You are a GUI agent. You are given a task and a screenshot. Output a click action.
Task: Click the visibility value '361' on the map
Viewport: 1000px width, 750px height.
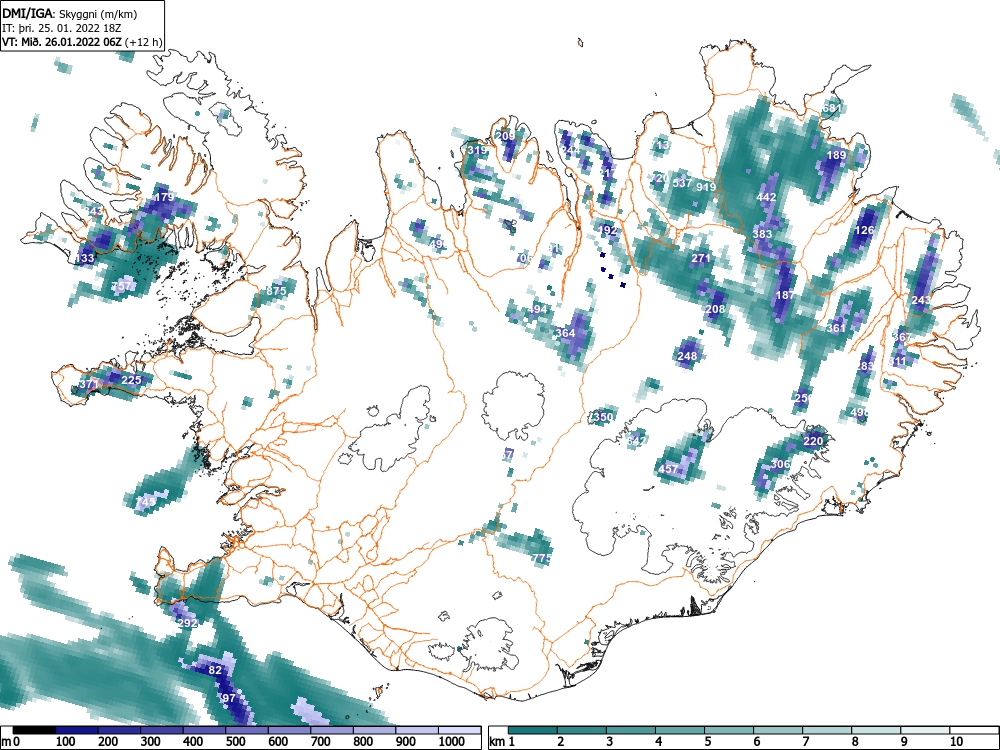coord(835,328)
